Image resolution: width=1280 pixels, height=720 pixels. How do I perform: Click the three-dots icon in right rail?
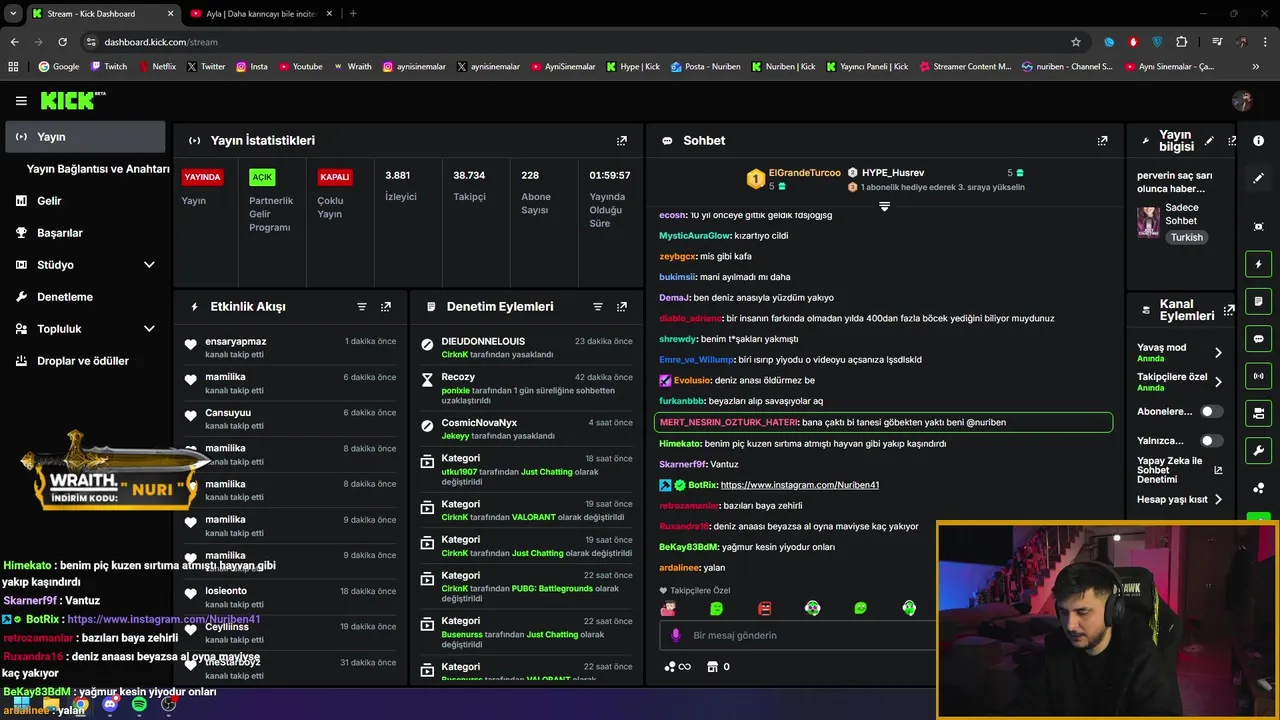[x=1258, y=488]
